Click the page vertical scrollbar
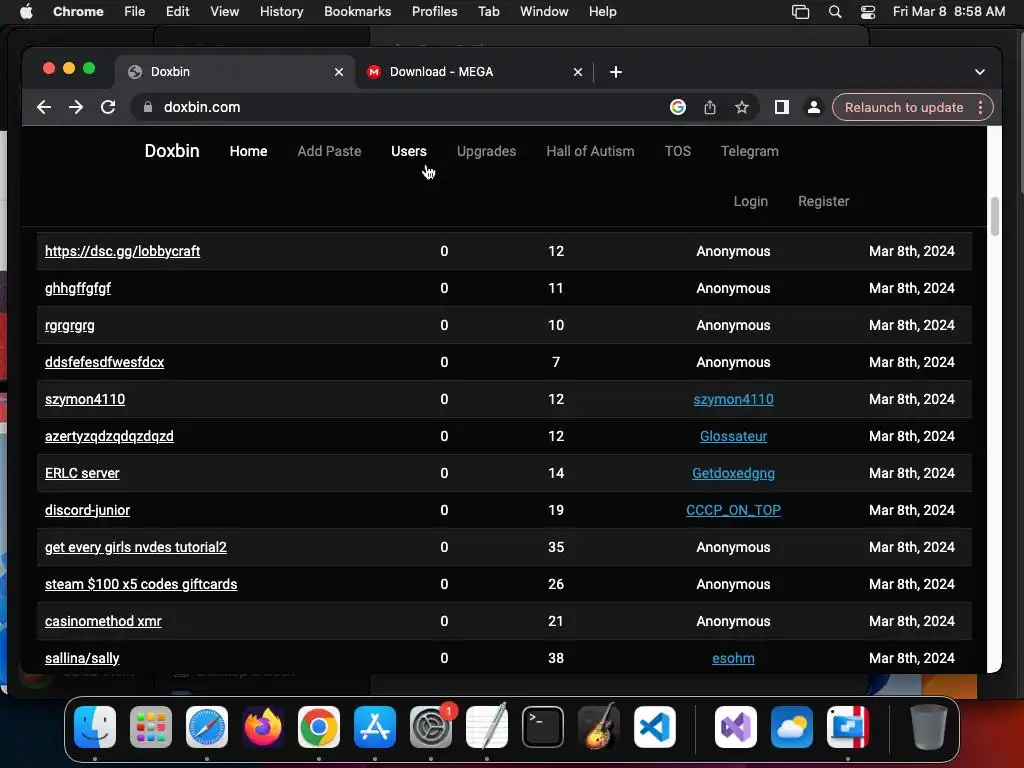Screen dimensions: 1024x768 (995, 216)
